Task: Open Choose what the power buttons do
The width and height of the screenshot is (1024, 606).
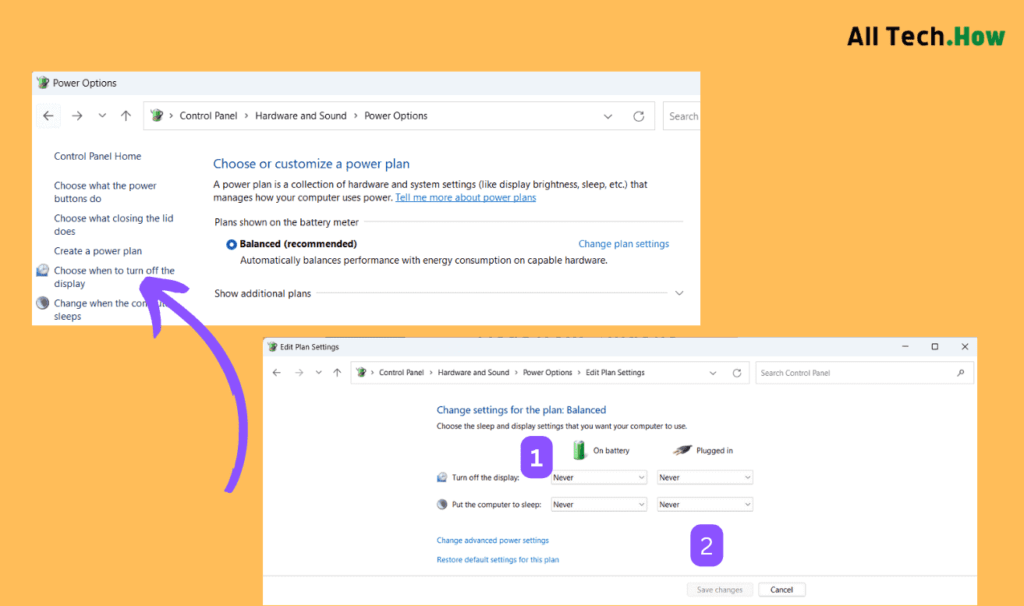Action: pyautogui.click(x=105, y=192)
